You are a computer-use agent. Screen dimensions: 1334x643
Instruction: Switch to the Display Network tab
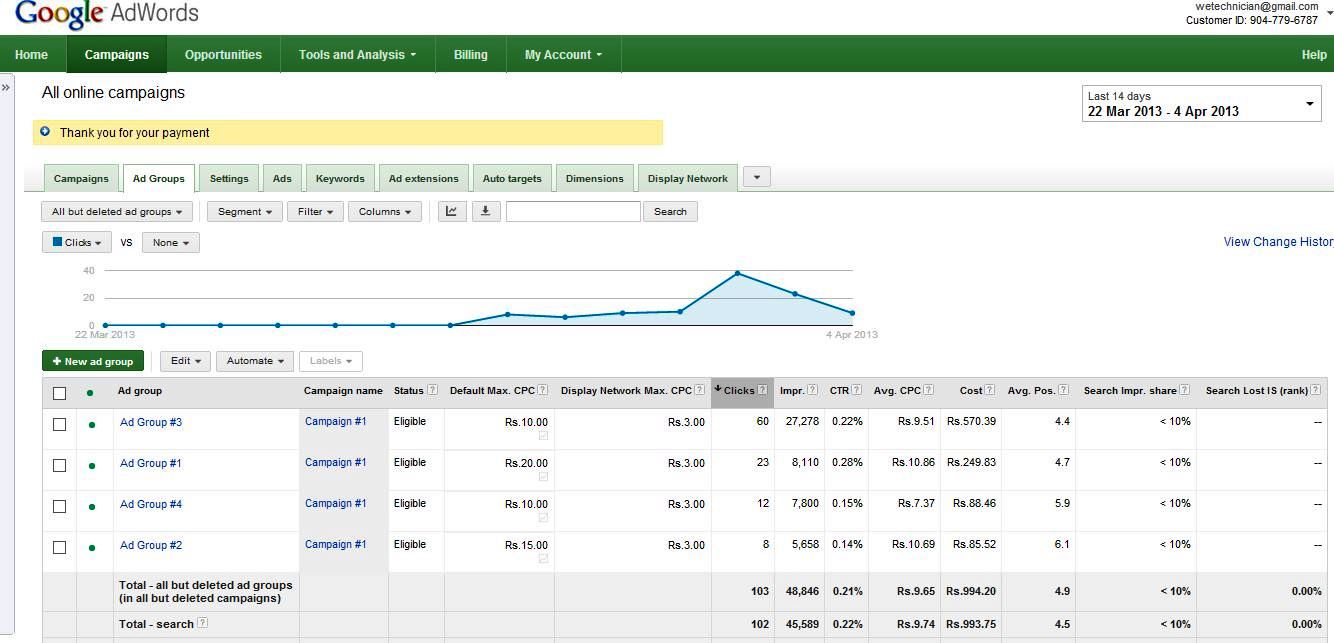click(x=688, y=178)
